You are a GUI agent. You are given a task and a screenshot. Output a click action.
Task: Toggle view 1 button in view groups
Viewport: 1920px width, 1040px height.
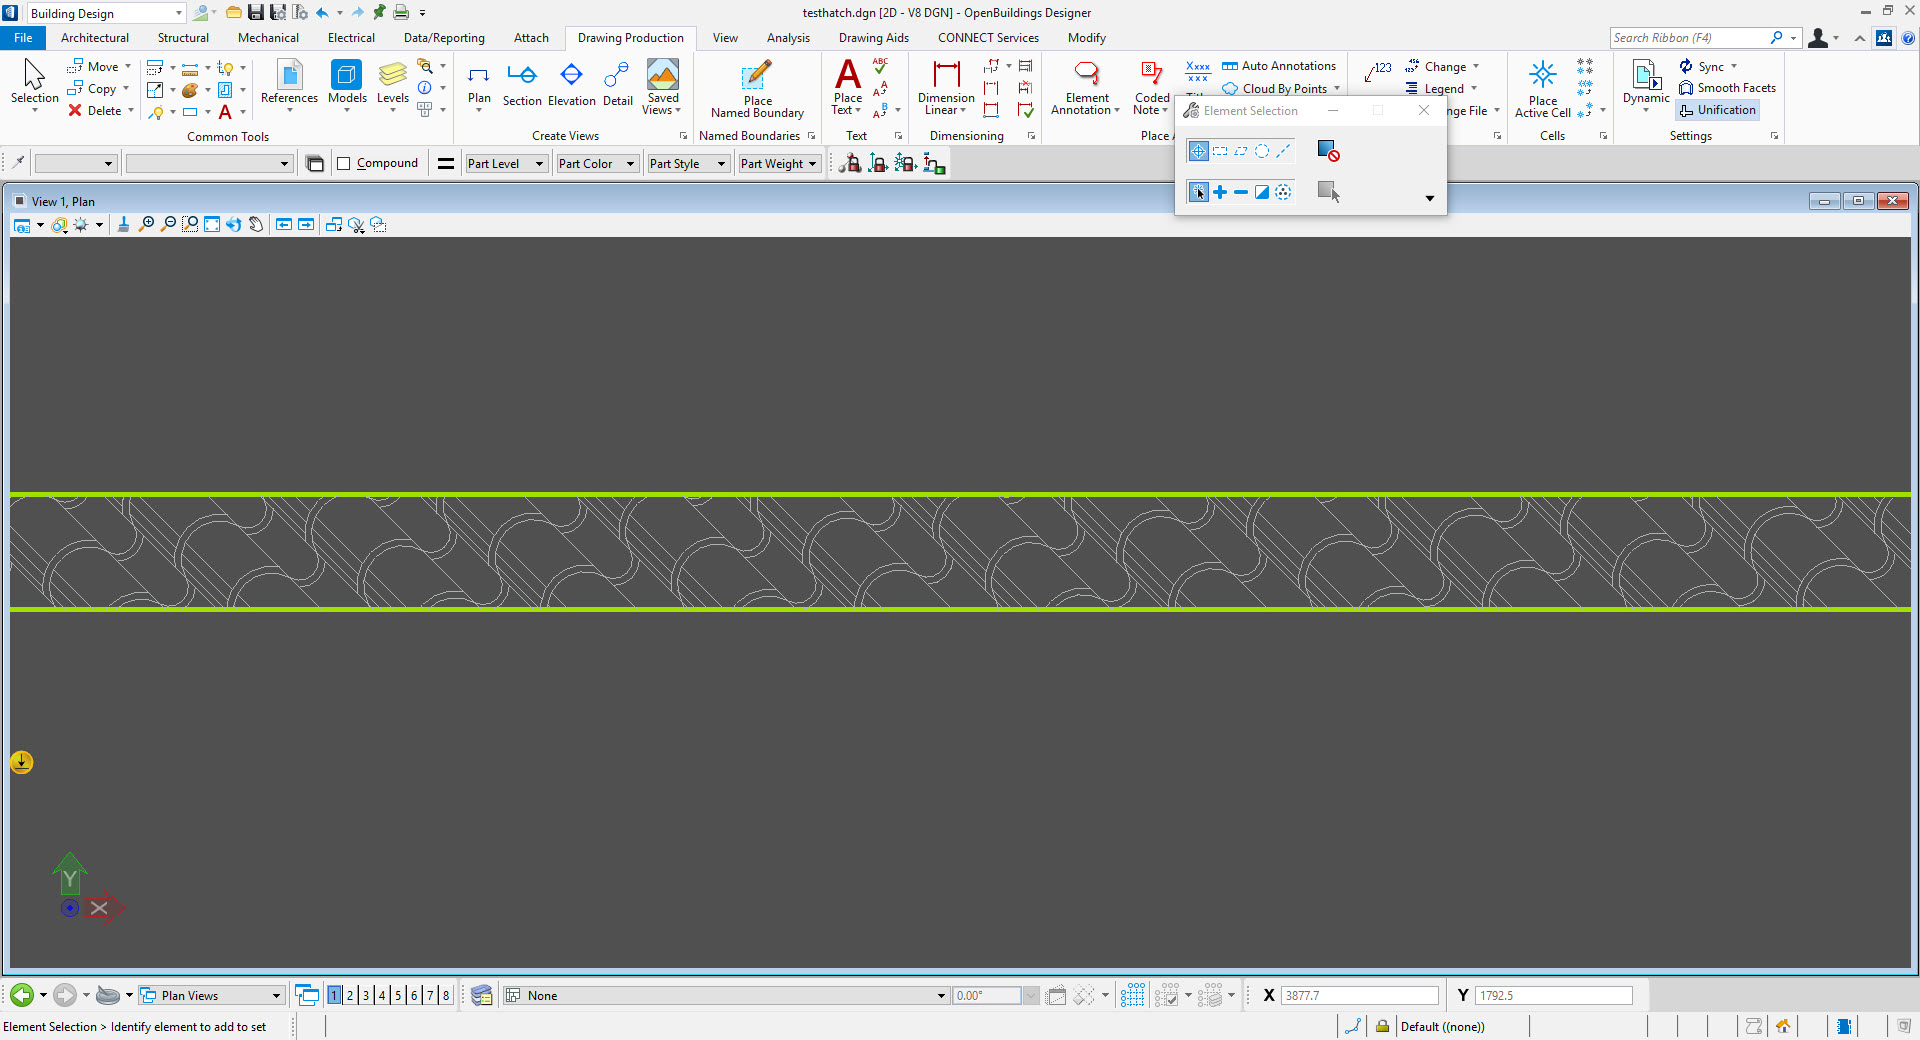tap(334, 995)
